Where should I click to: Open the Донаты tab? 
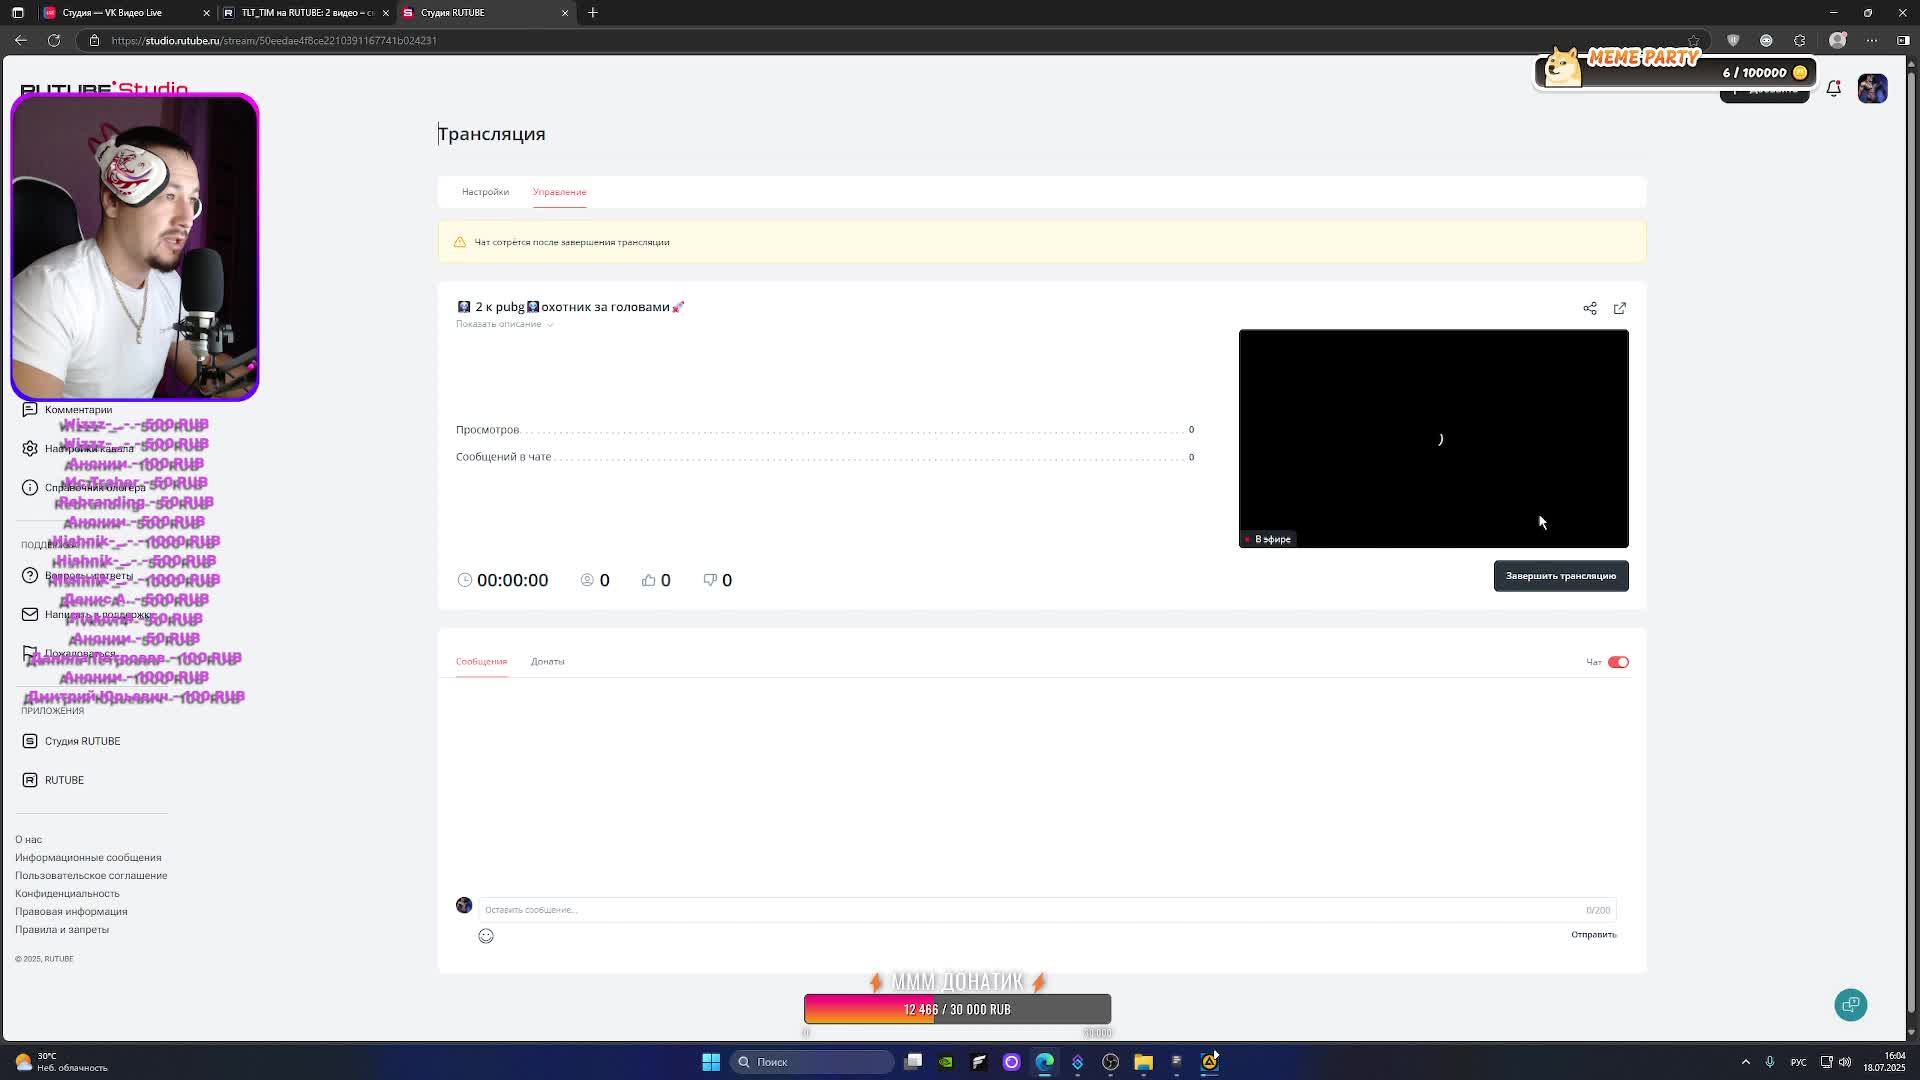pyautogui.click(x=547, y=662)
